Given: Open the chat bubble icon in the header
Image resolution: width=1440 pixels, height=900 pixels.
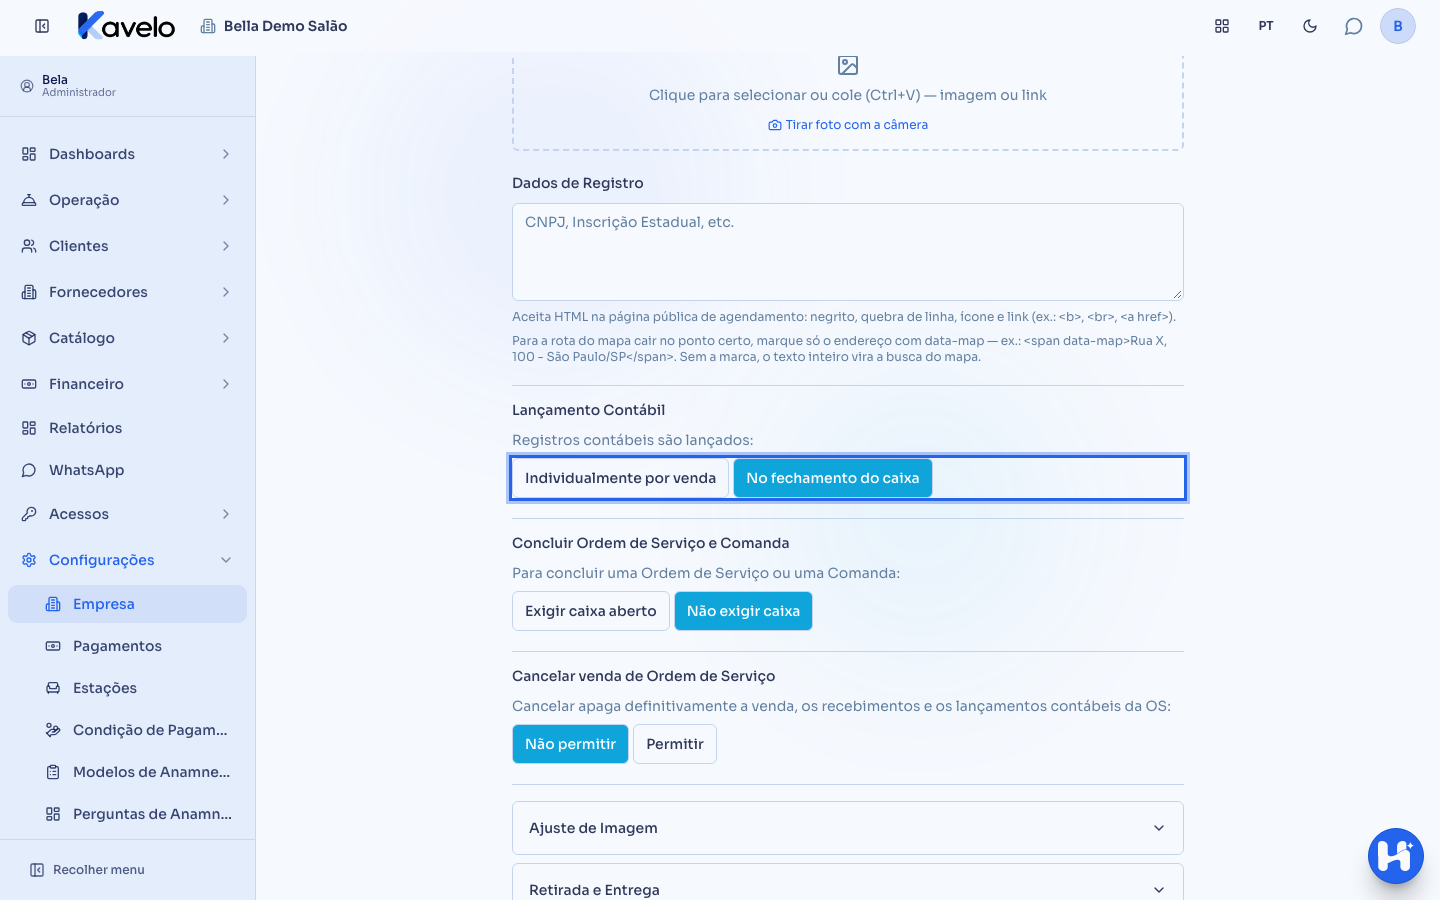Looking at the screenshot, I should (1354, 26).
